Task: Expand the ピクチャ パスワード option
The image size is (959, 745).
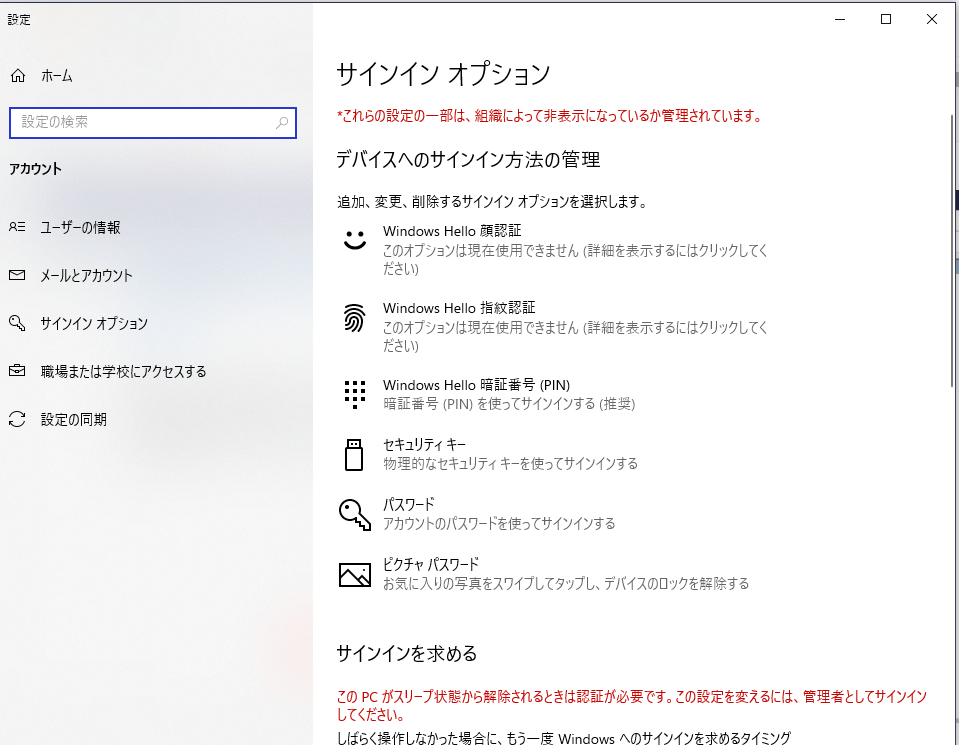Action: [x=554, y=574]
